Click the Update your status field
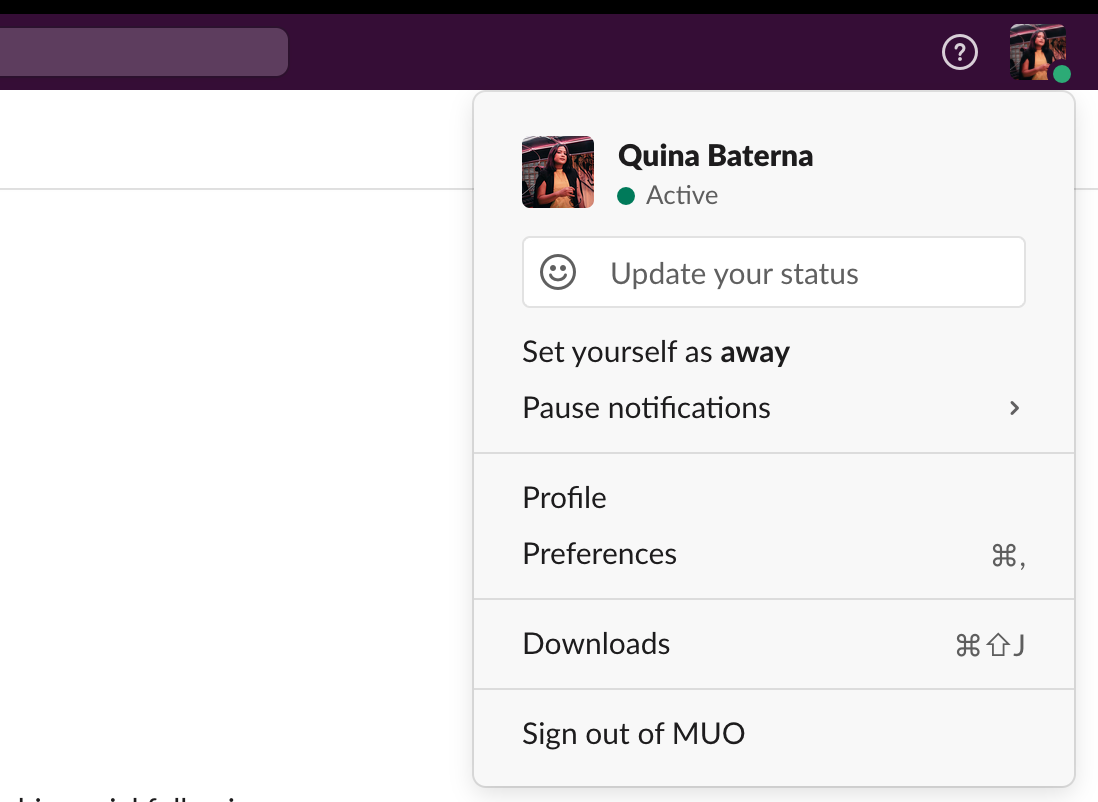The height and width of the screenshot is (802, 1098). pyautogui.click(x=773, y=273)
